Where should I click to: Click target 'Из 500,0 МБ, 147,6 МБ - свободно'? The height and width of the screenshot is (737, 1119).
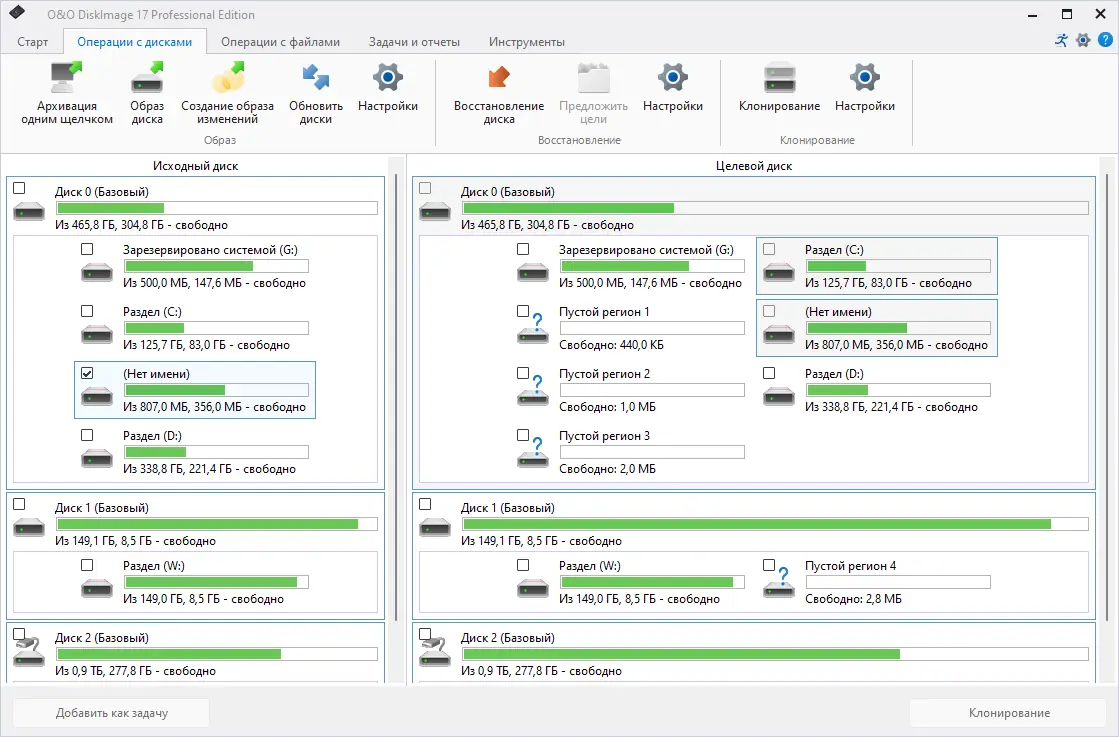650,283
